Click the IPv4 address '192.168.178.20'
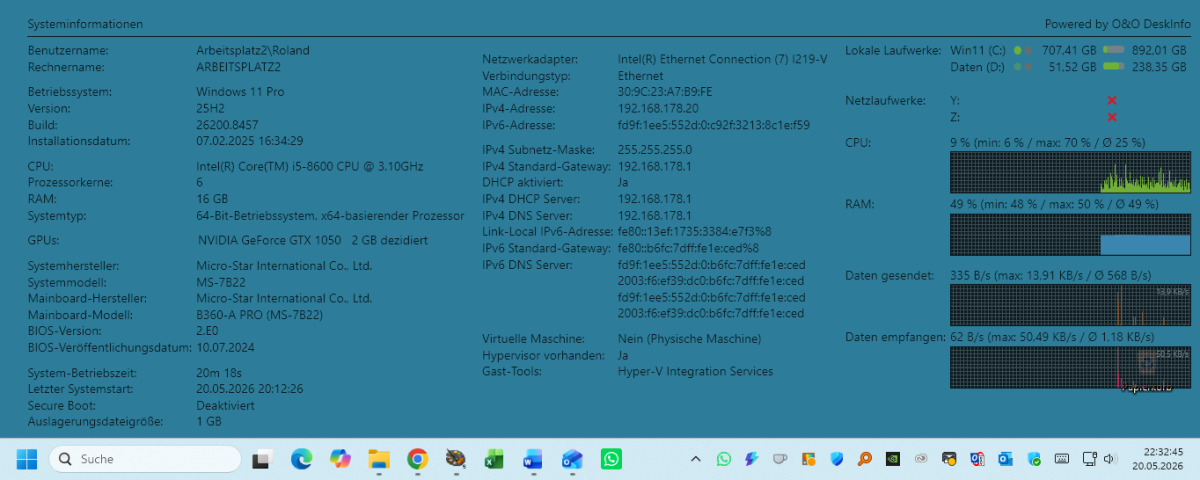1200x480 pixels. click(658, 108)
